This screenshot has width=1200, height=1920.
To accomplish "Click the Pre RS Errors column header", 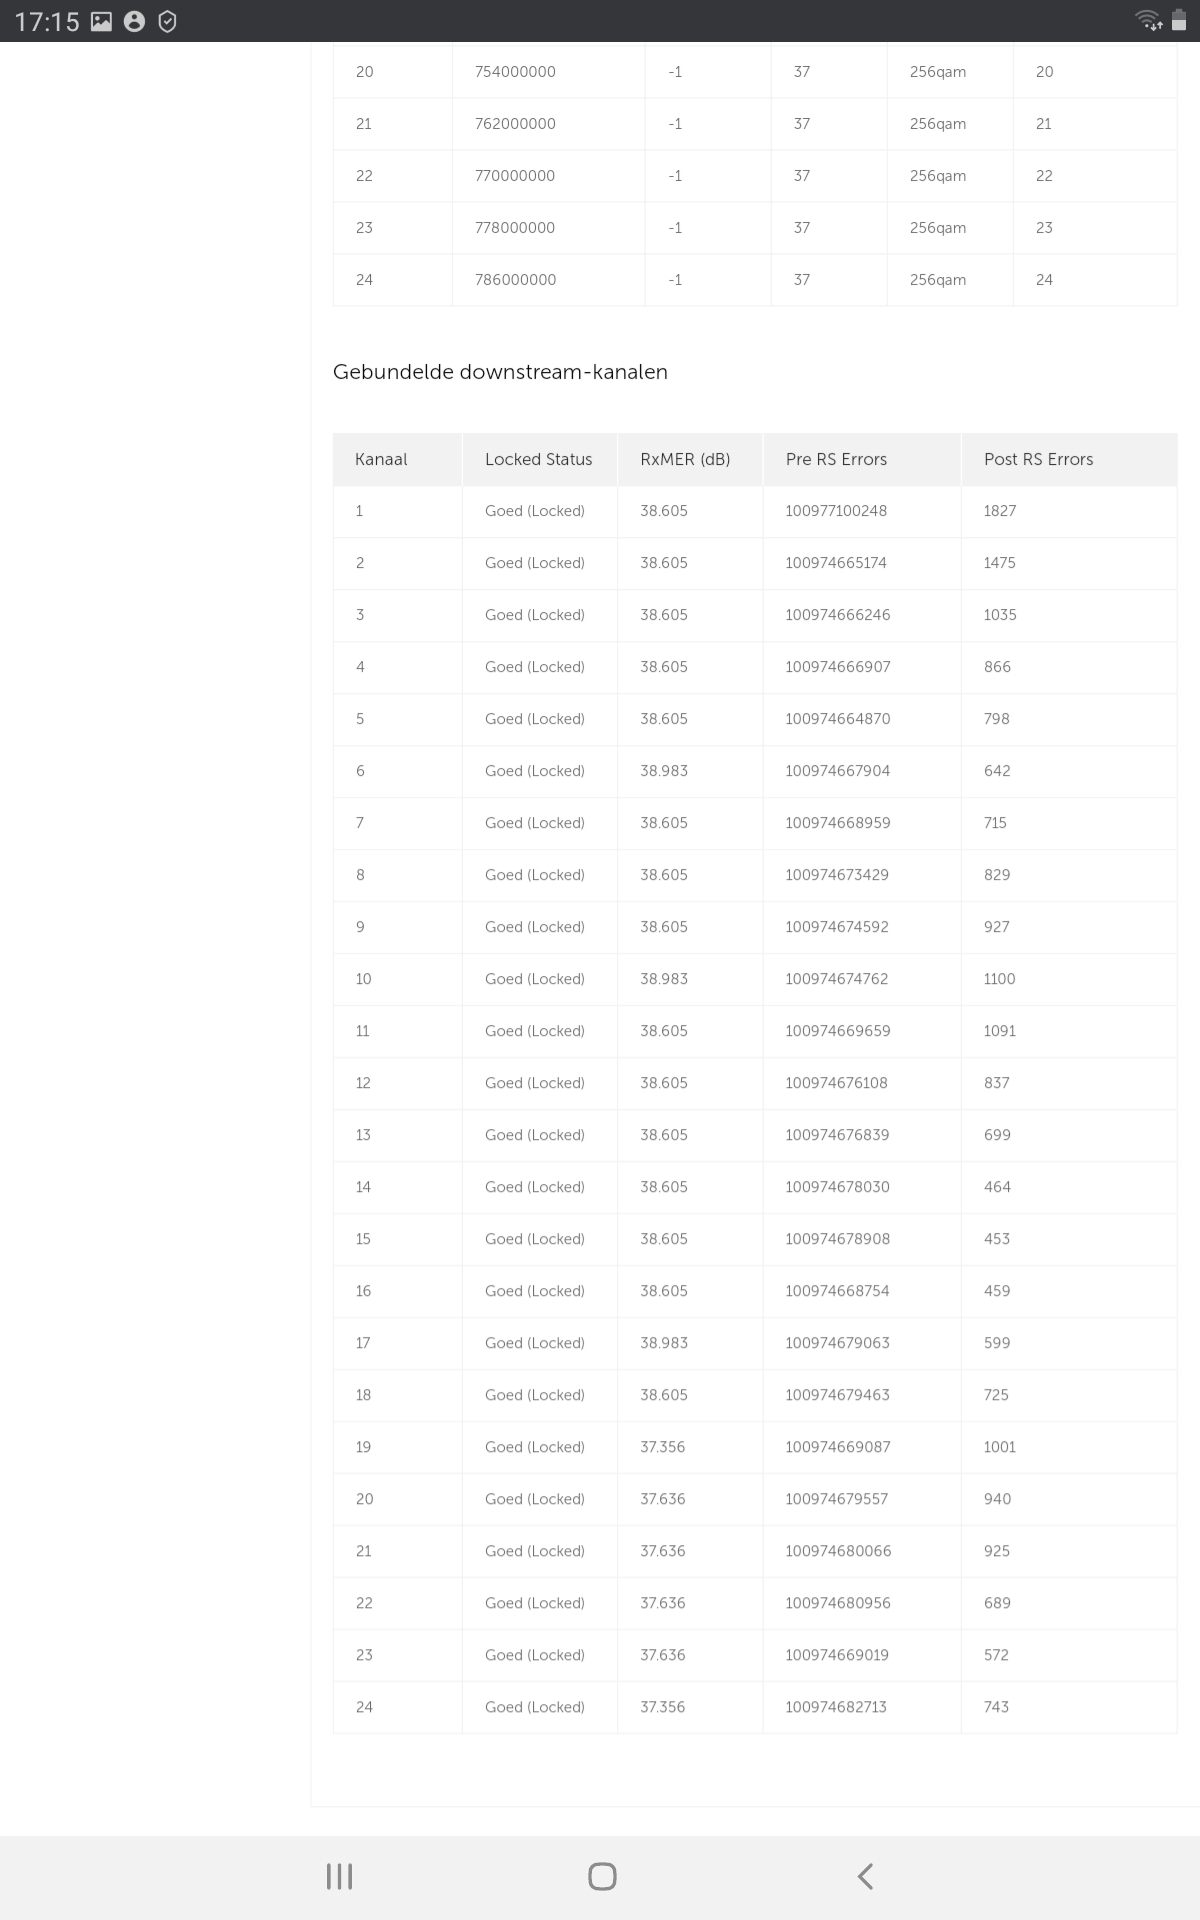I will [836, 459].
